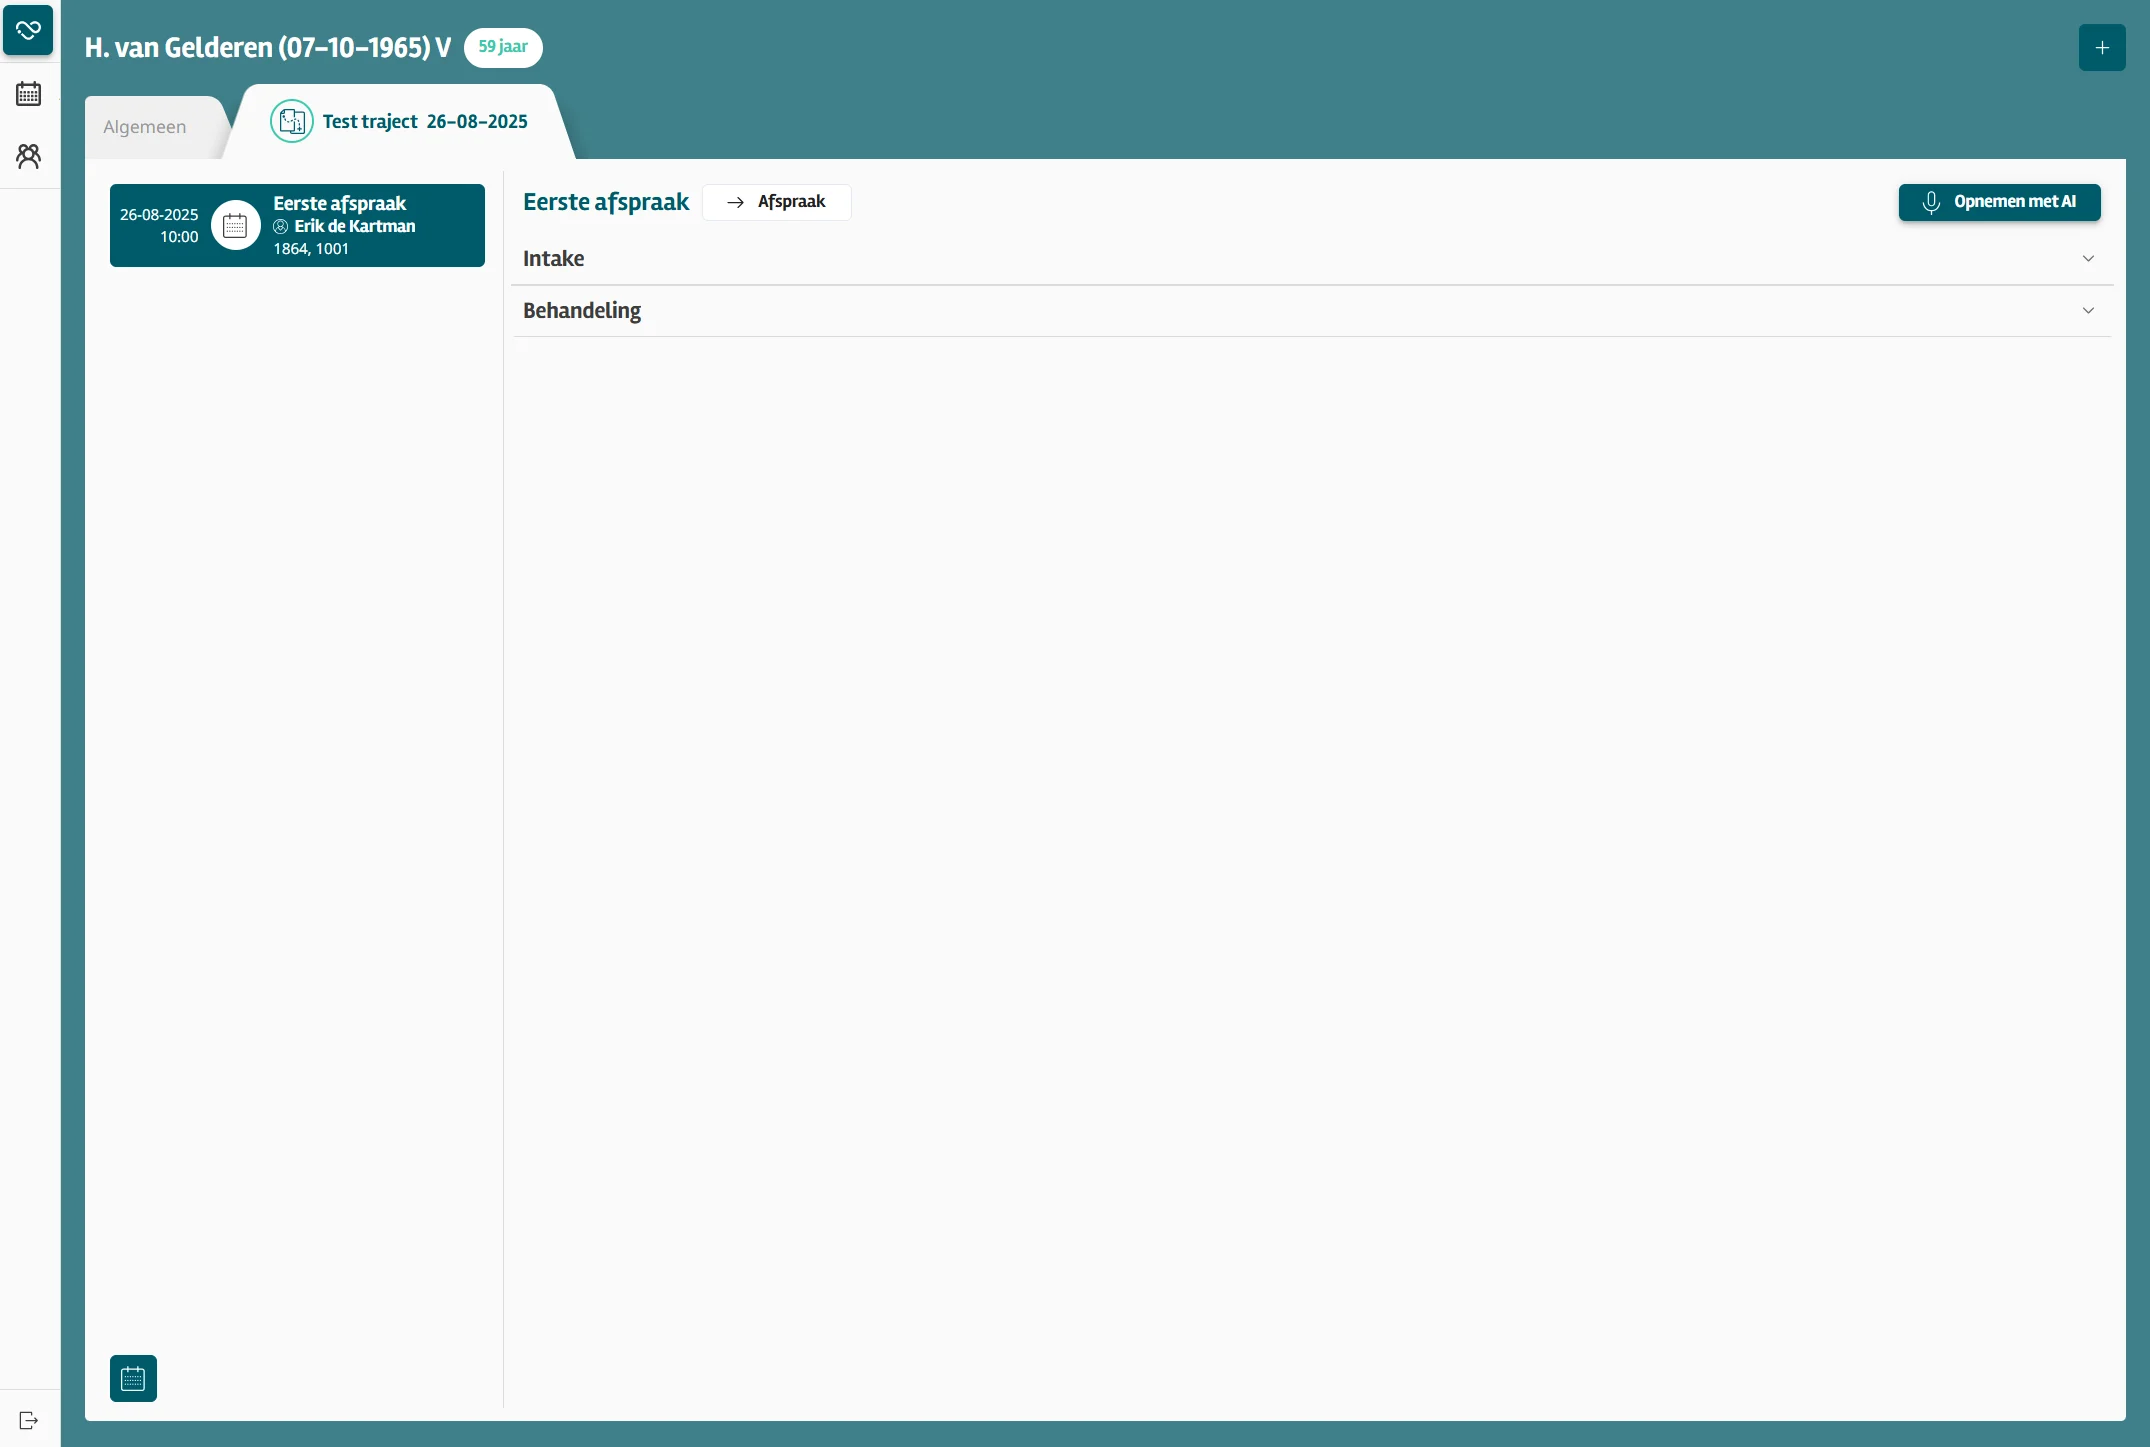Click the Afspraak button
This screenshot has width=2150, height=1447.
coord(777,202)
